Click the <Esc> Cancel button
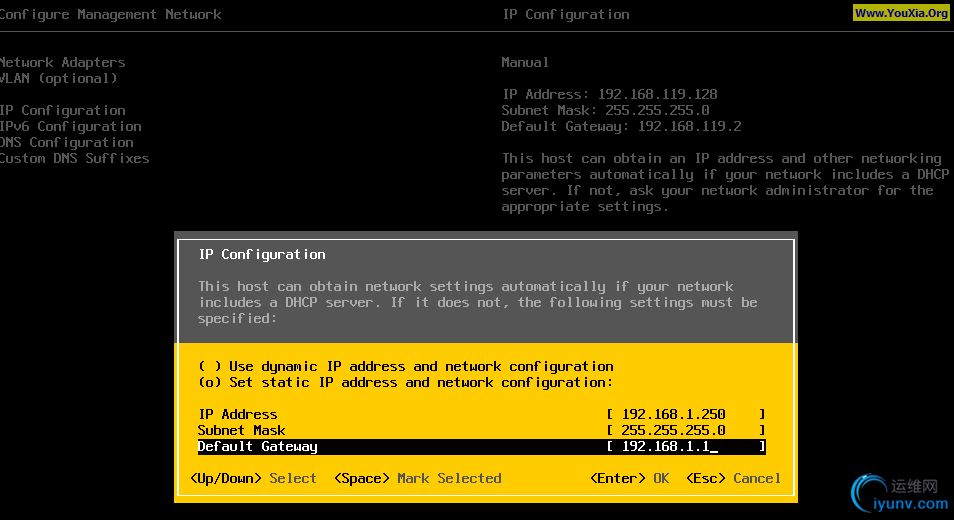The image size is (954, 520). [x=733, y=478]
